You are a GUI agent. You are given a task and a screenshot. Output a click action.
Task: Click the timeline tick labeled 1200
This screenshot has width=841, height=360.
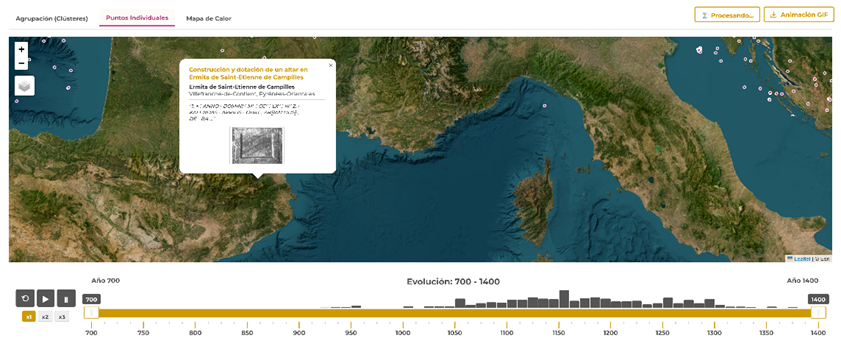[x=610, y=334]
